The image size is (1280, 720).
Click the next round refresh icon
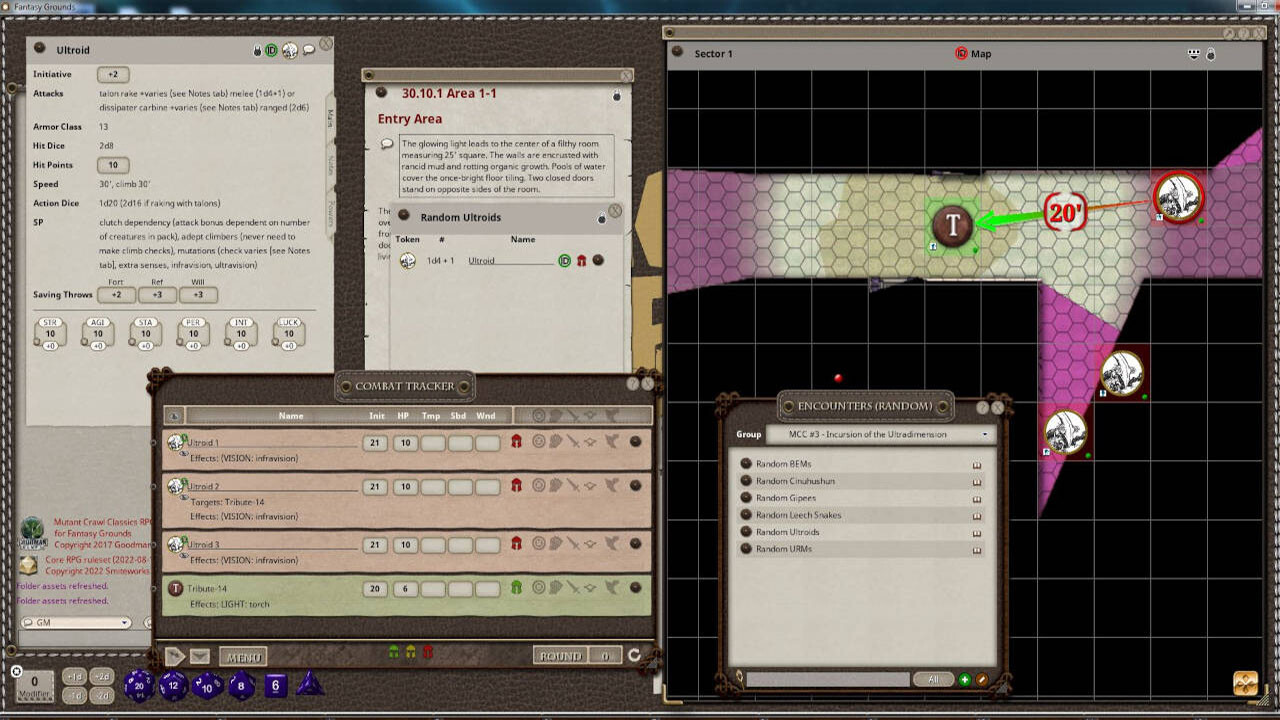[x=633, y=656]
